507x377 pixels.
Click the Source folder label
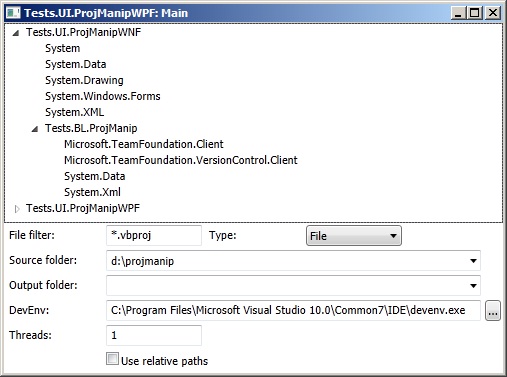click(43, 260)
